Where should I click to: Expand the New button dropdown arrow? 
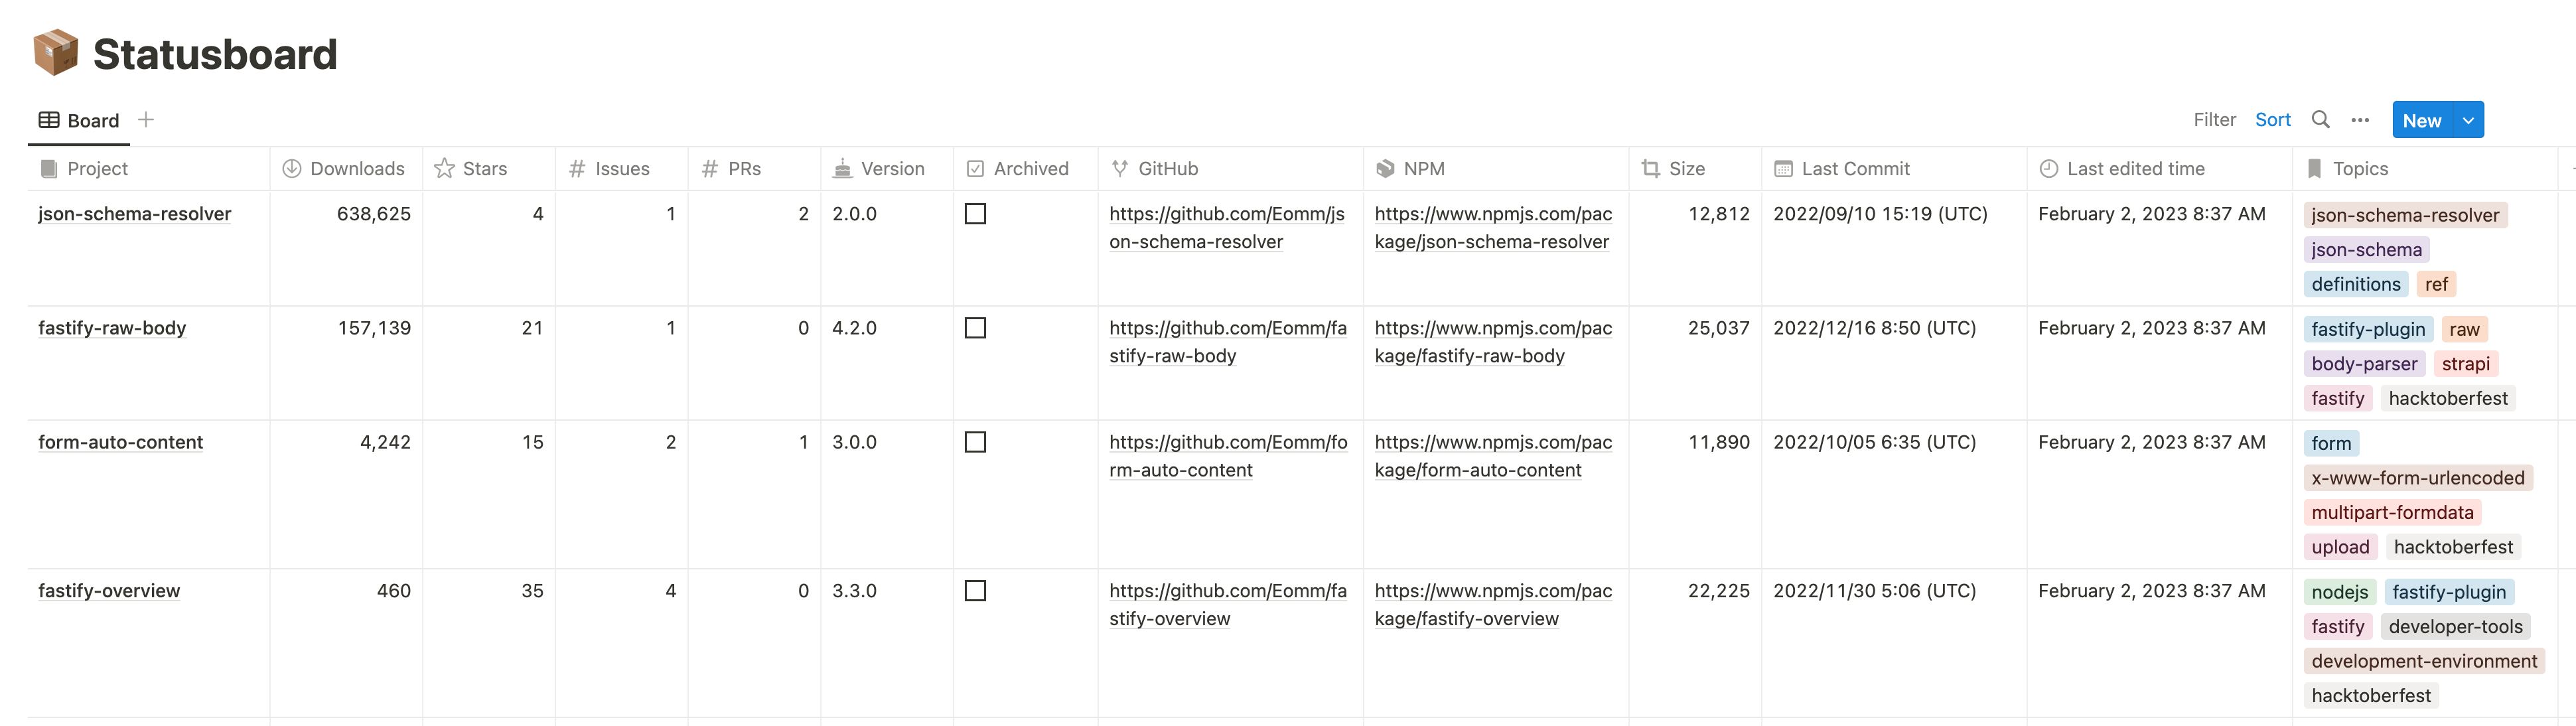point(2468,120)
